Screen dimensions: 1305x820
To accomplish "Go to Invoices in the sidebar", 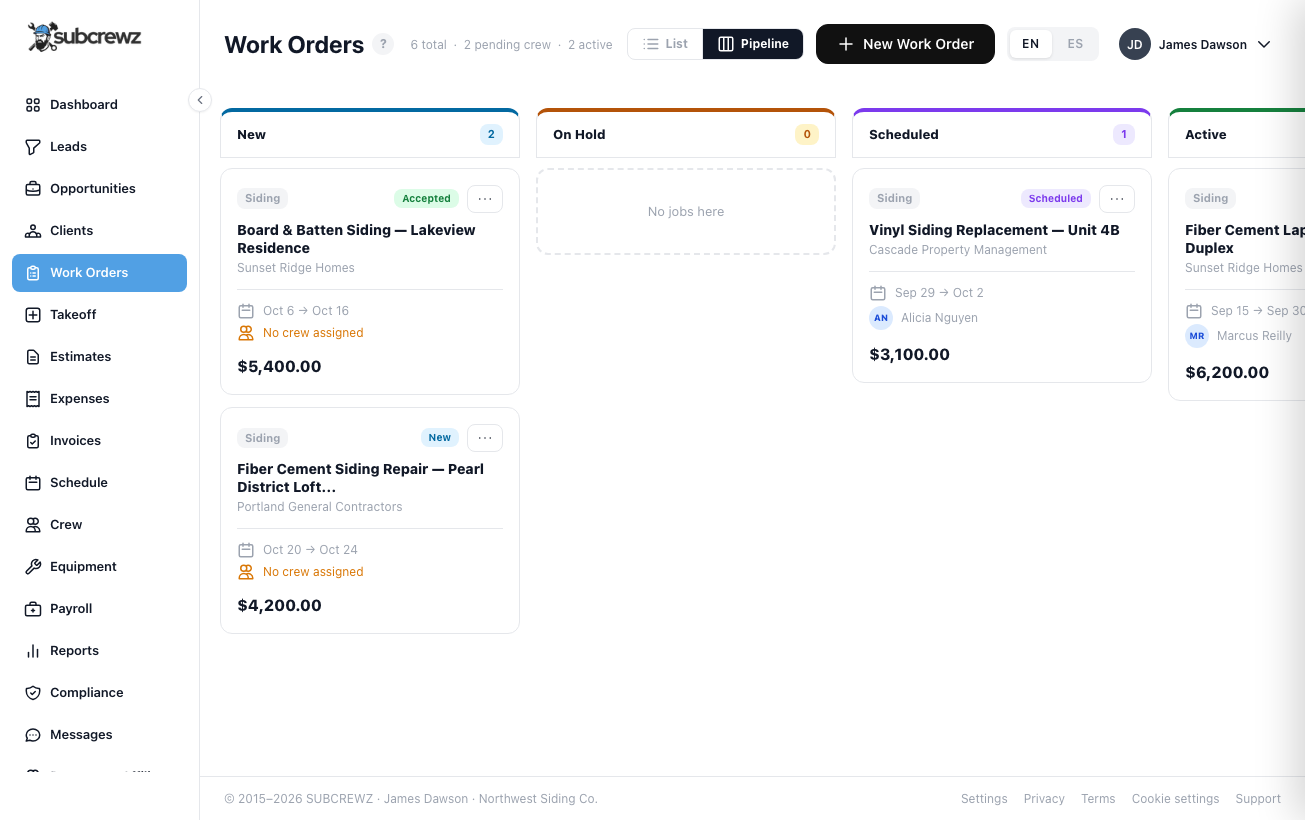I will (99, 441).
